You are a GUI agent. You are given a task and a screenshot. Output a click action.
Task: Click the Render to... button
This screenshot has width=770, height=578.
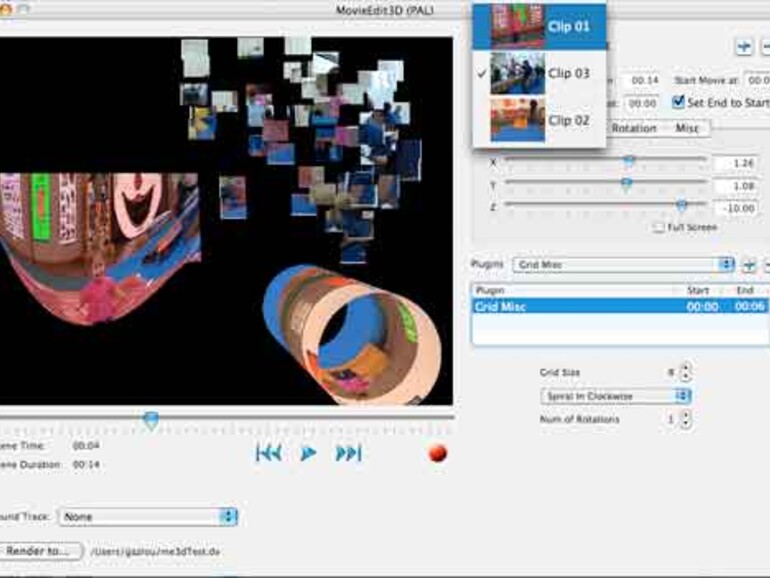pos(40,551)
